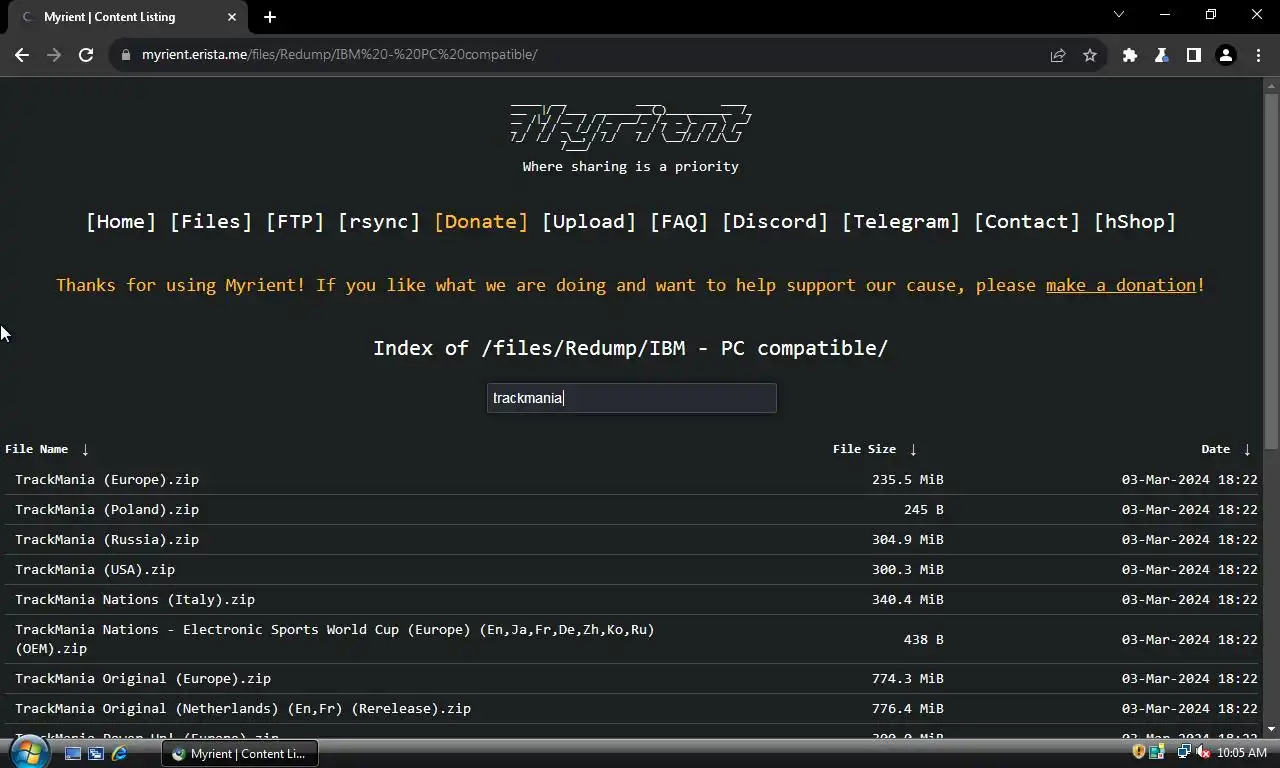
Task: Download TrackMania Original (Europe).zip
Action: pos(143,679)
